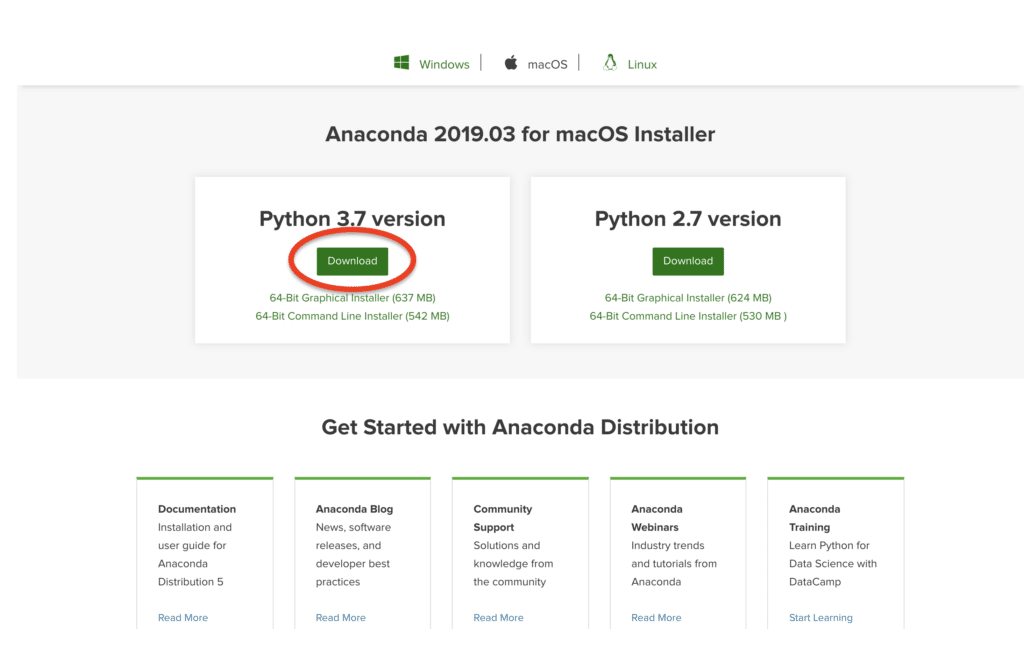Click the circled Python 3.7 Download button
The image size is (1024, 649).
351,261
